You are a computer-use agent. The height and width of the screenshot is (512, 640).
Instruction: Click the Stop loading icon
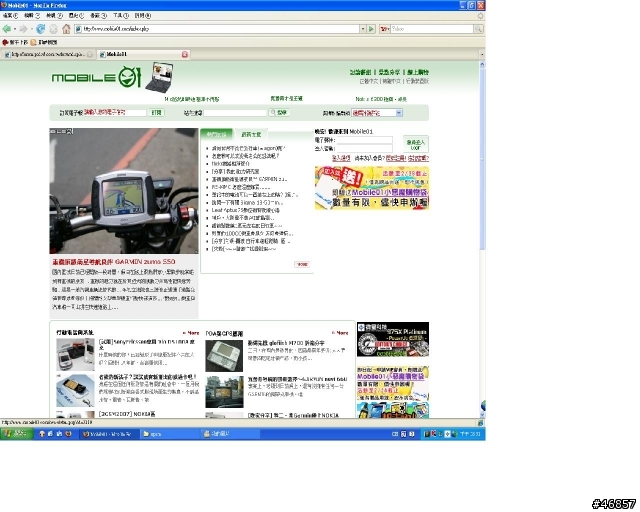tap(53, 29)
